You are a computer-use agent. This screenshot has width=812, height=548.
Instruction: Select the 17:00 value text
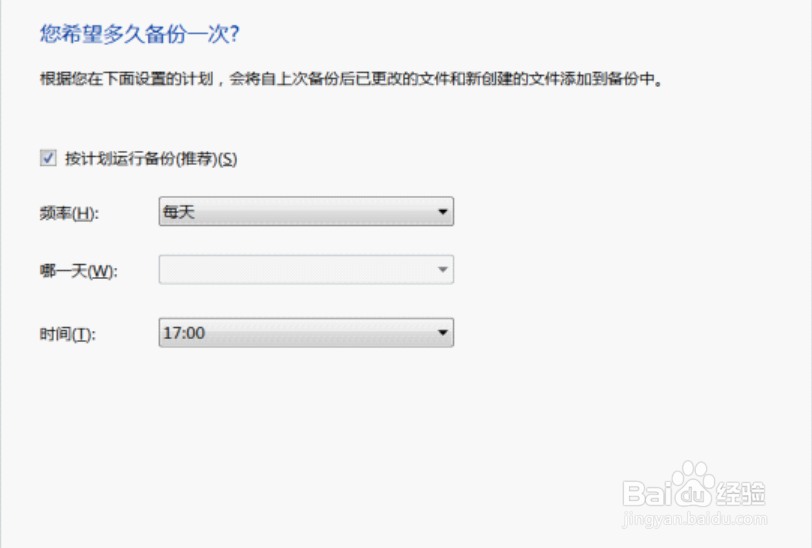[184, 333]
